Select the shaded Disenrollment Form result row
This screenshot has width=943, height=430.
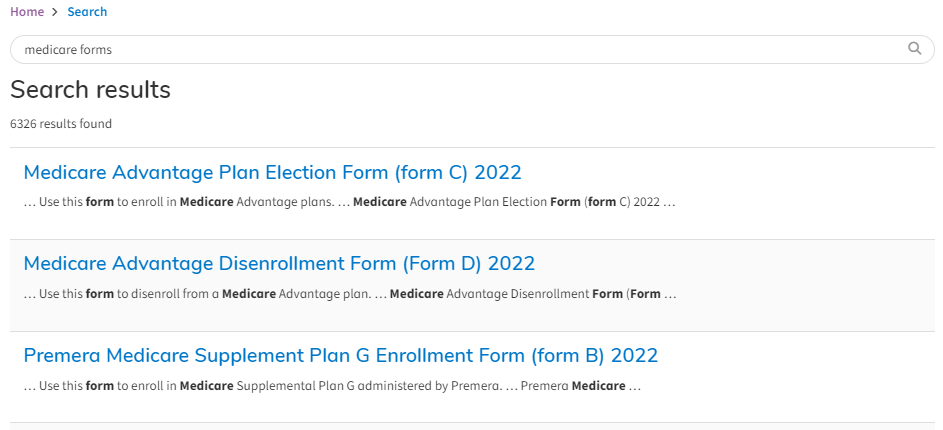point(472,286)
